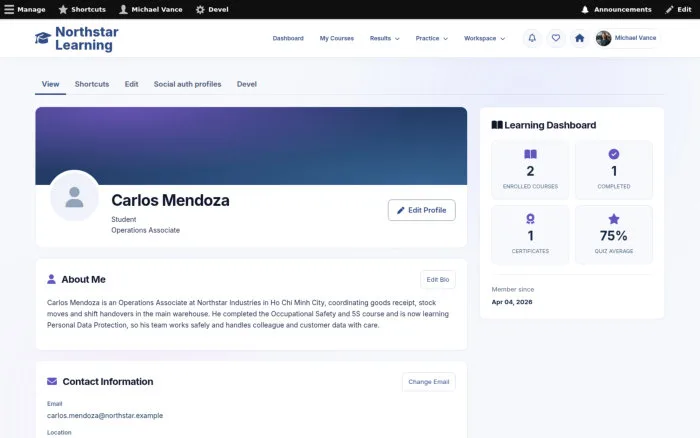Screen dimensions: 700x438
Task: Click Announcements text in admin toolbar
Action: coord(622,9)
